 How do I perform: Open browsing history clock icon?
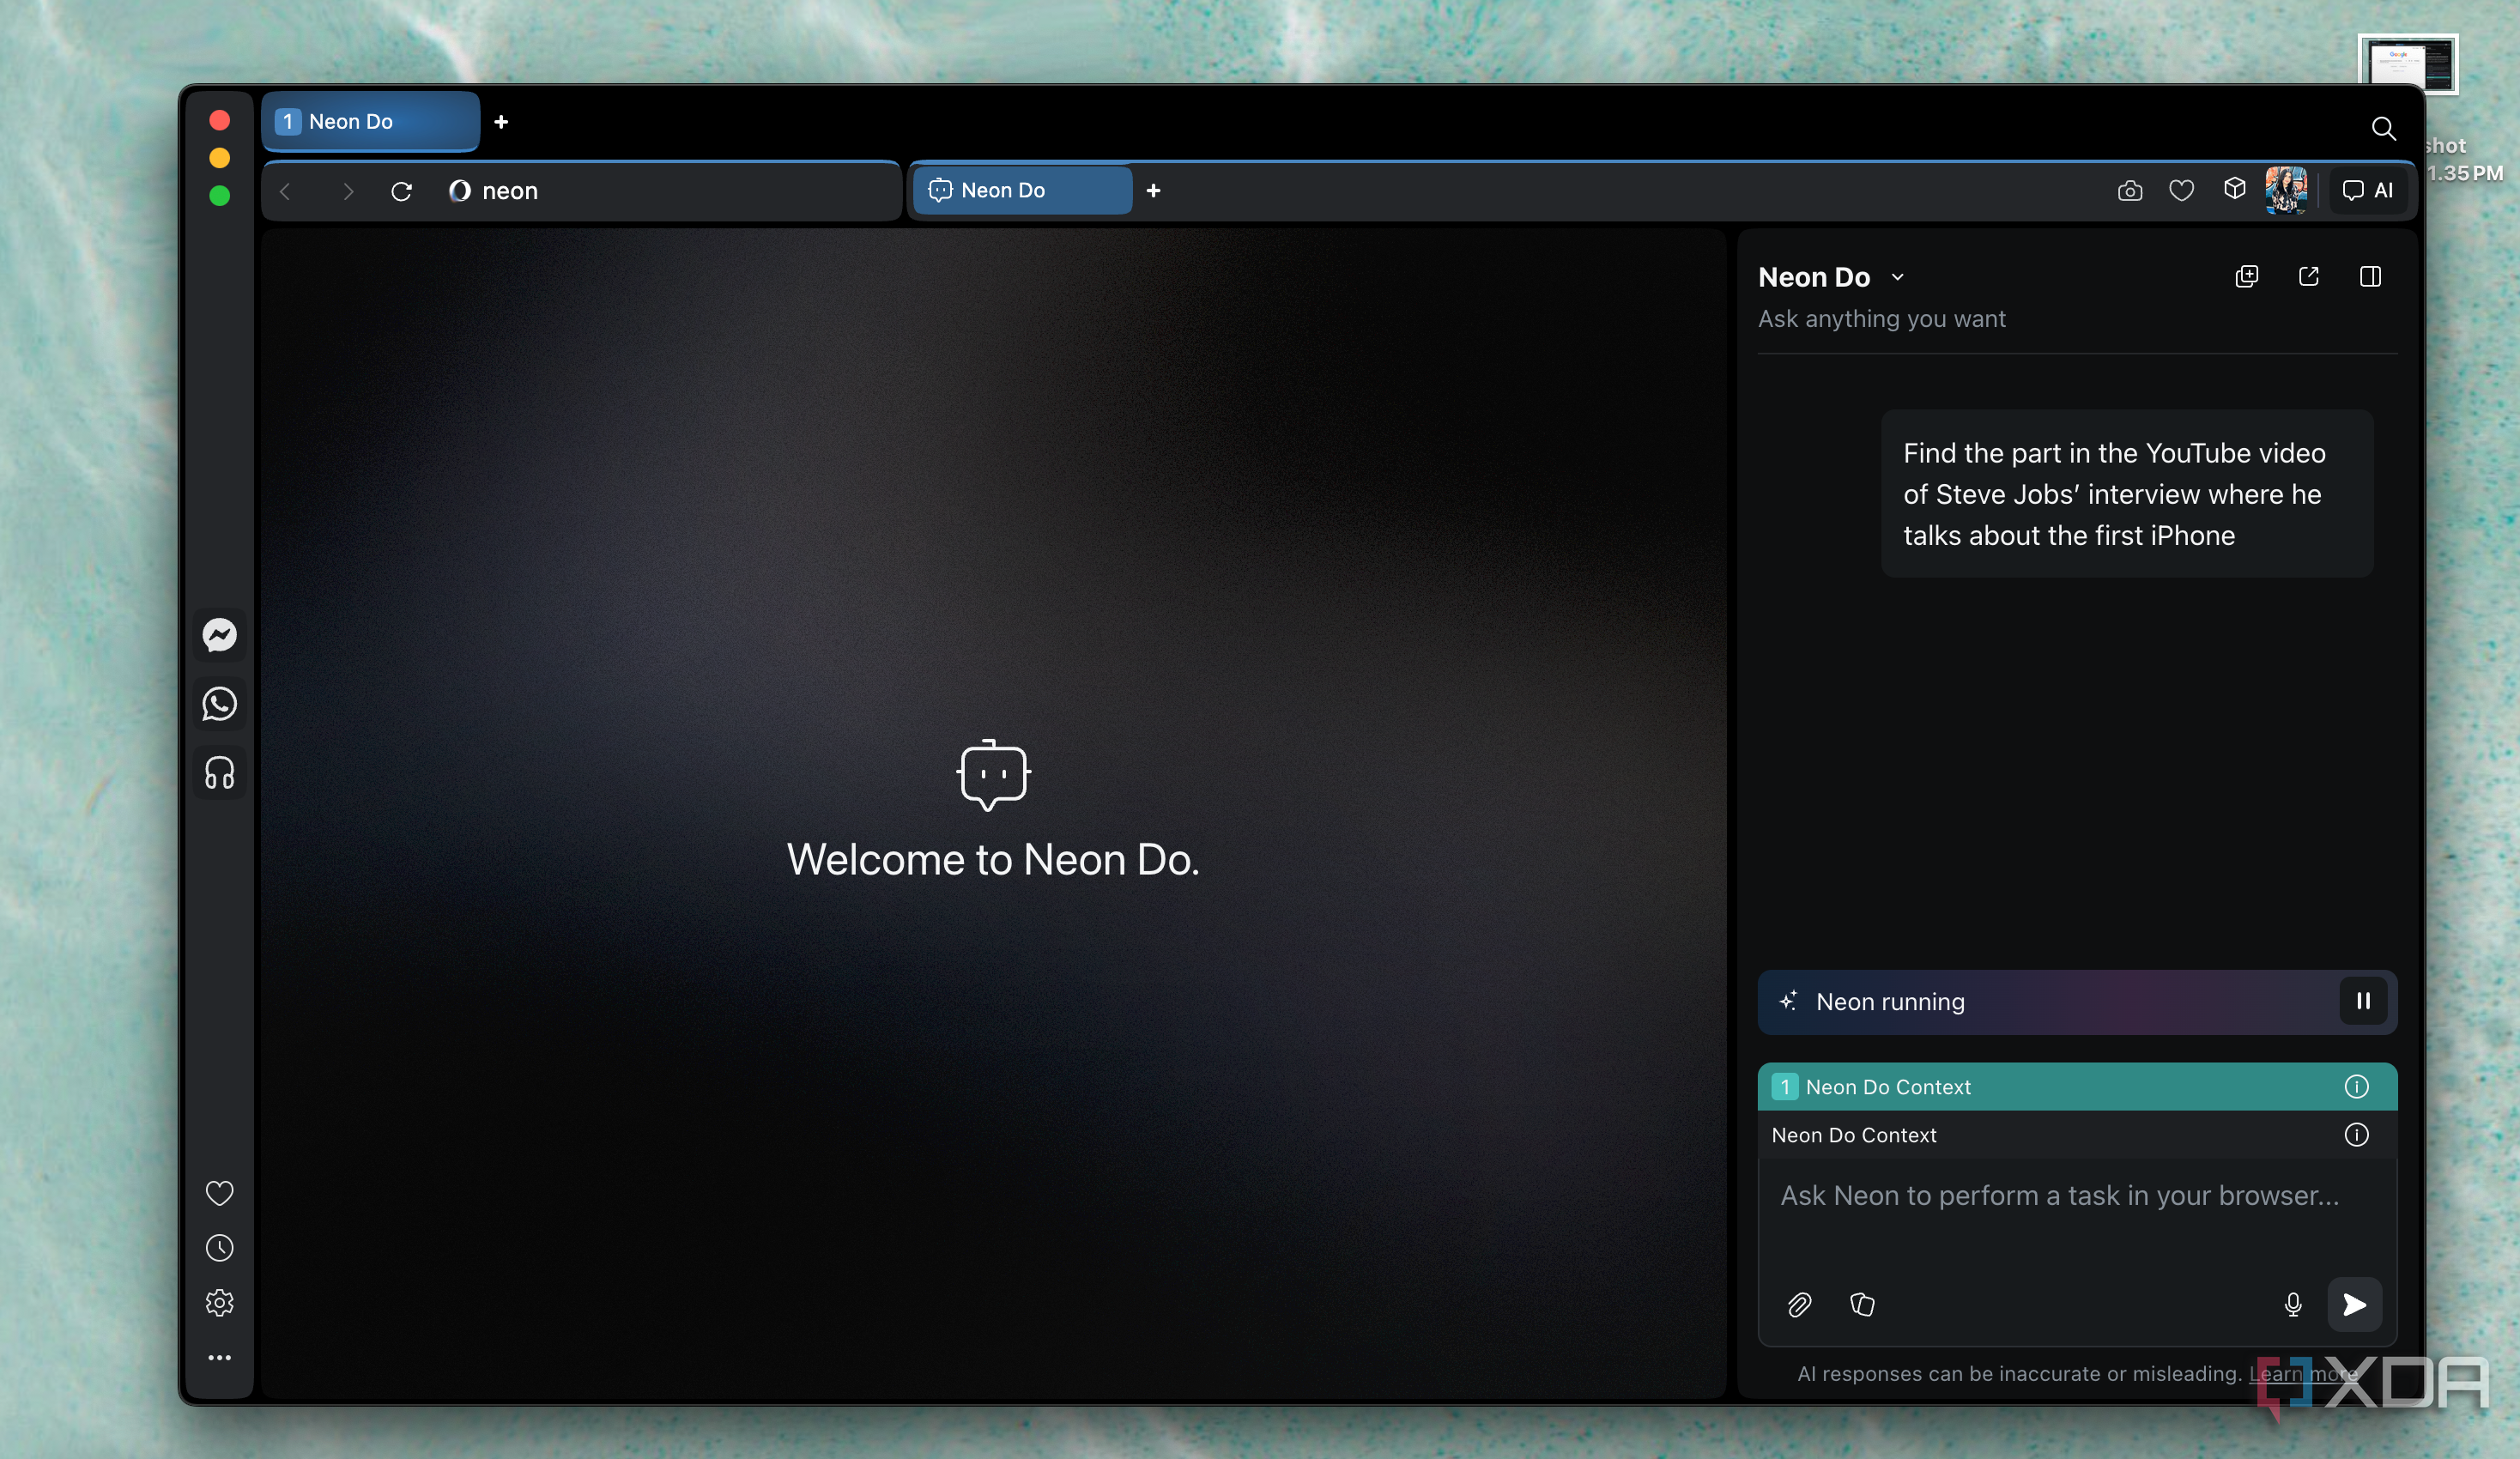pyautogui.click(x=219, y=1248)
